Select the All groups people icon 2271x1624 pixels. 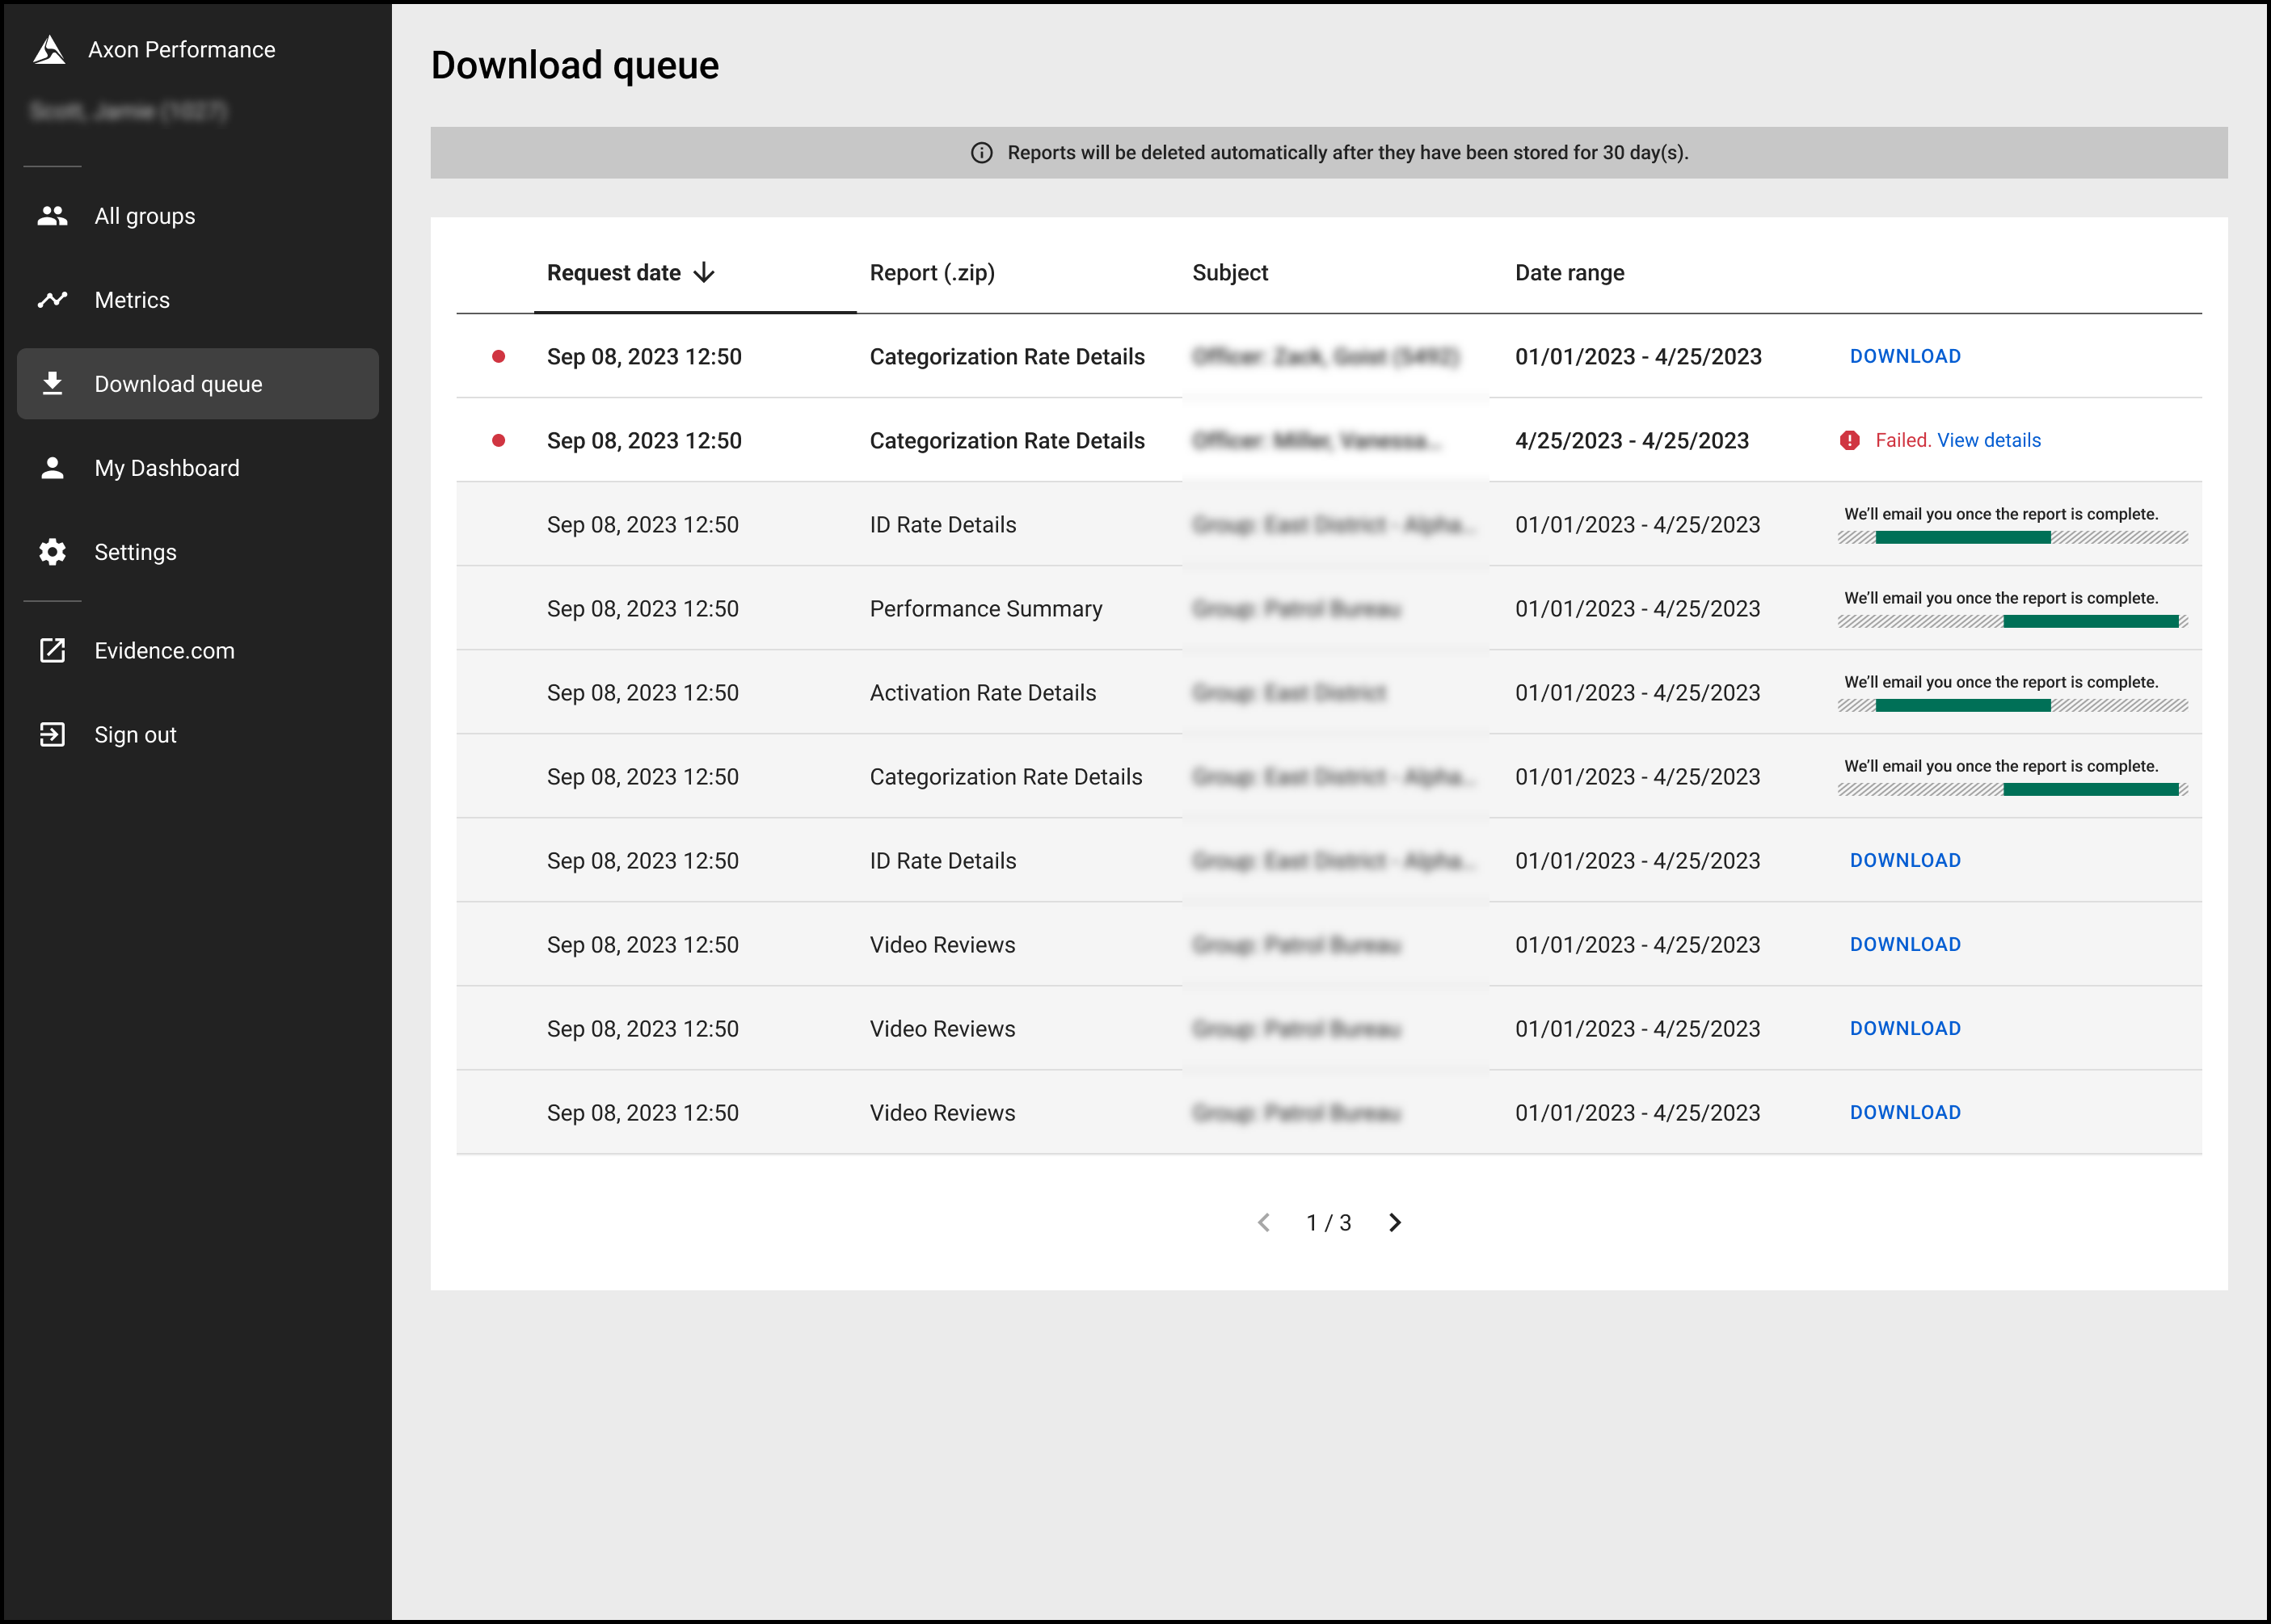(52, 215)
